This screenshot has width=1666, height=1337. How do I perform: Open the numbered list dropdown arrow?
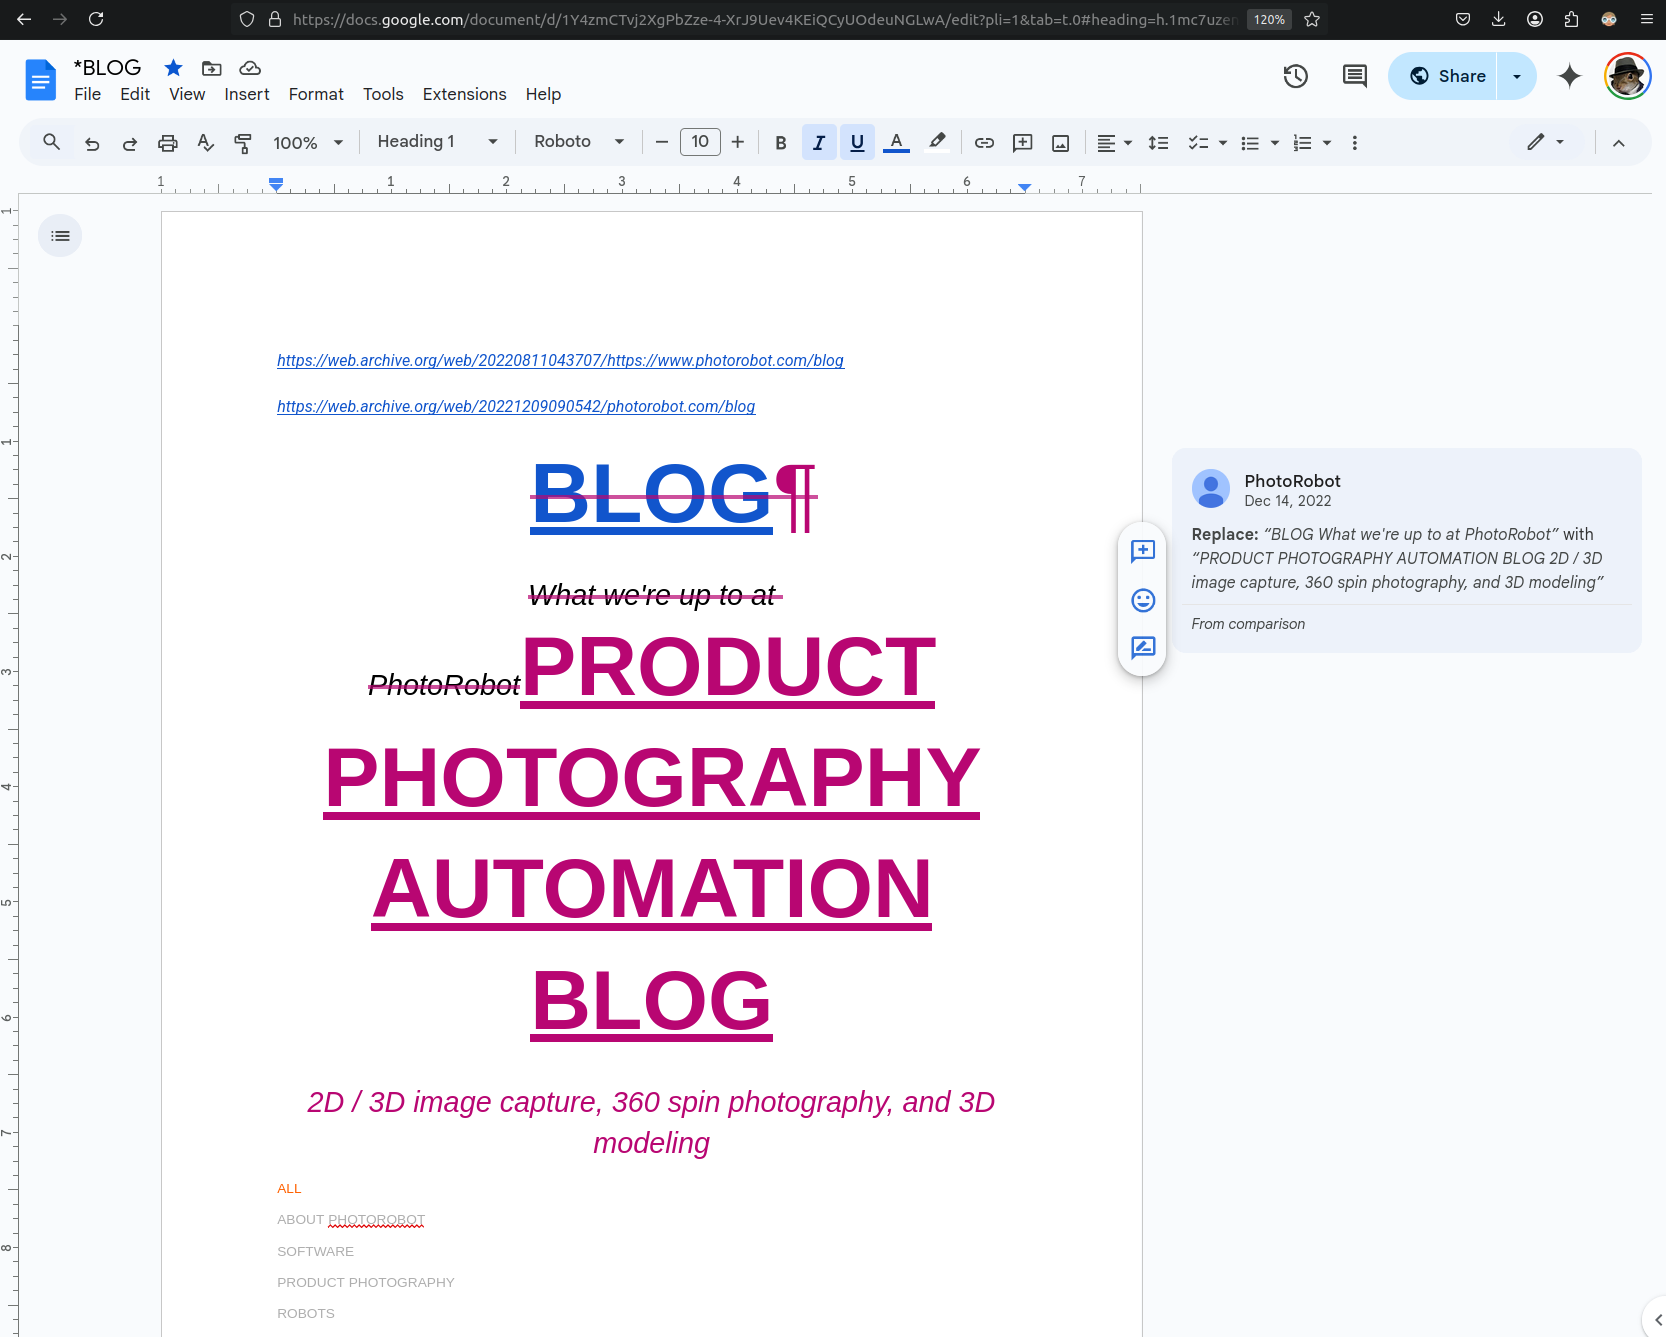point(1327,143)
